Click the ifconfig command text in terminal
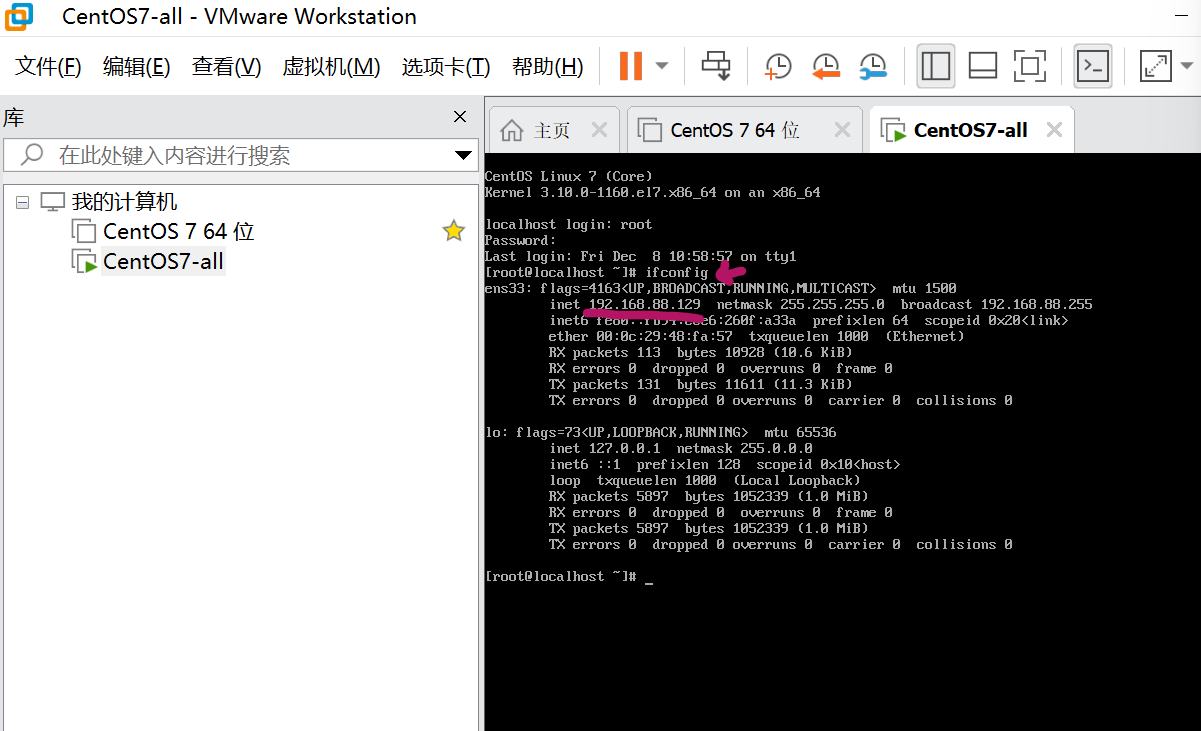1201x731 pixels. (x=676, y=272)
